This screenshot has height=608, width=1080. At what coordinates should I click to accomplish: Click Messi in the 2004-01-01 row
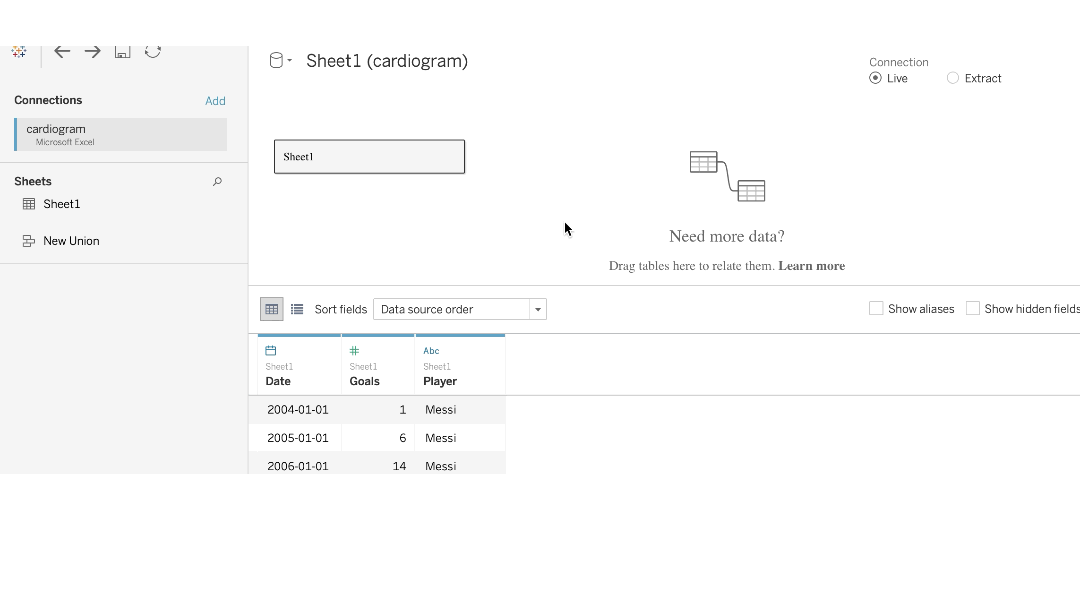[441, 410]
